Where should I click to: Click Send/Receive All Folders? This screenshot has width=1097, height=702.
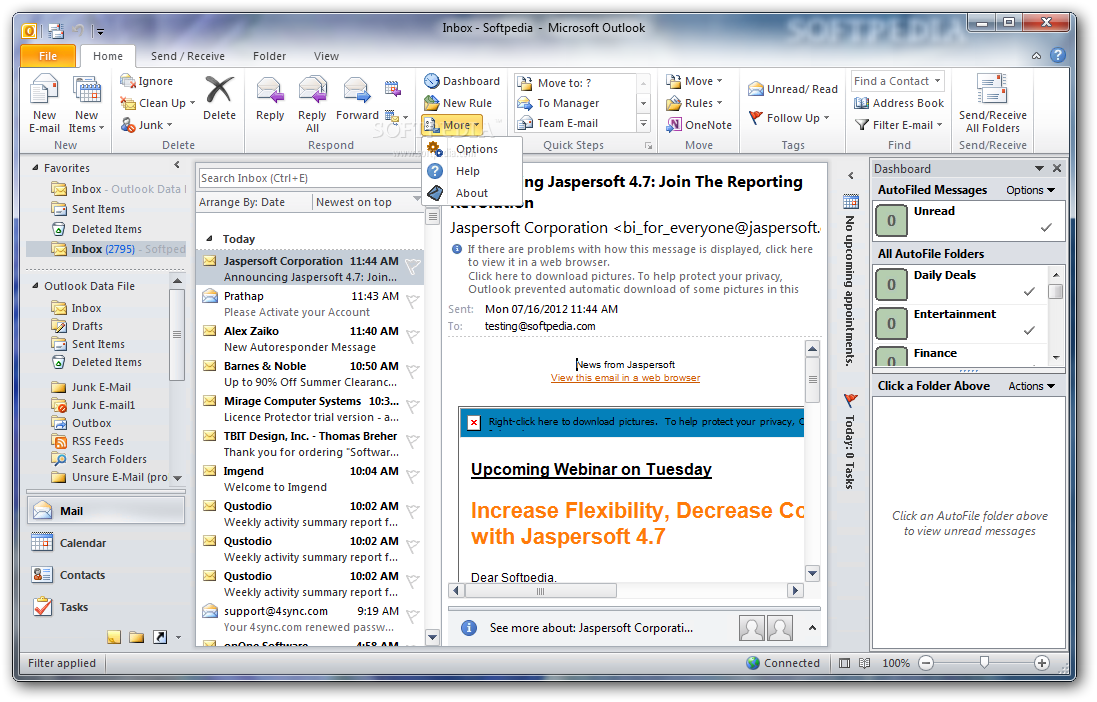click(x=992, y=104)
